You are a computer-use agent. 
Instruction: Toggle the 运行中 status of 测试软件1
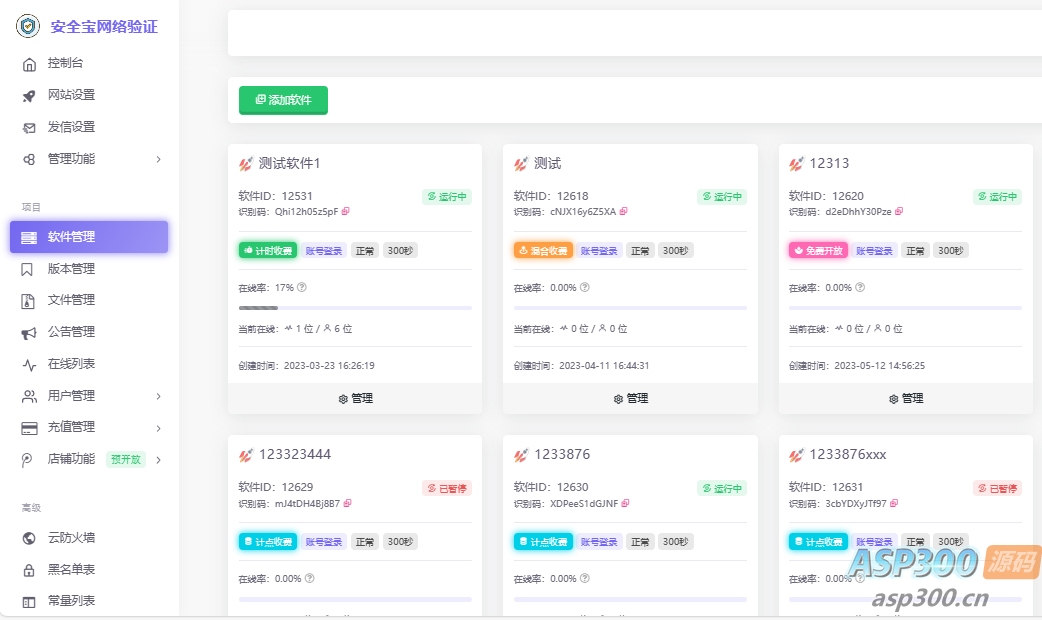pos(447,197)
